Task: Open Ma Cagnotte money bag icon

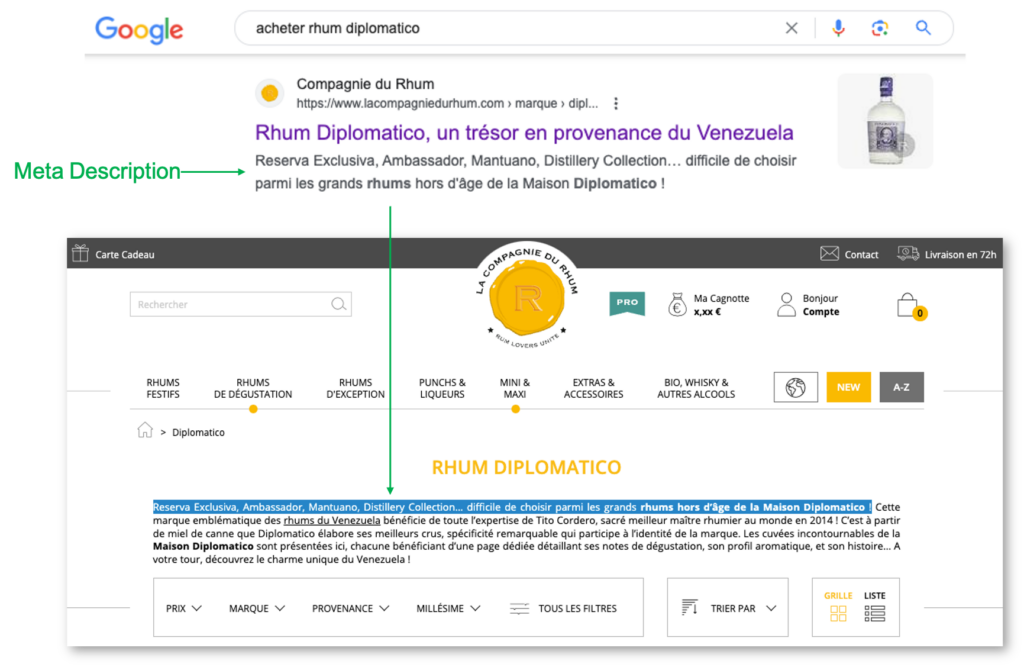Action: click(x=677, y=305)
